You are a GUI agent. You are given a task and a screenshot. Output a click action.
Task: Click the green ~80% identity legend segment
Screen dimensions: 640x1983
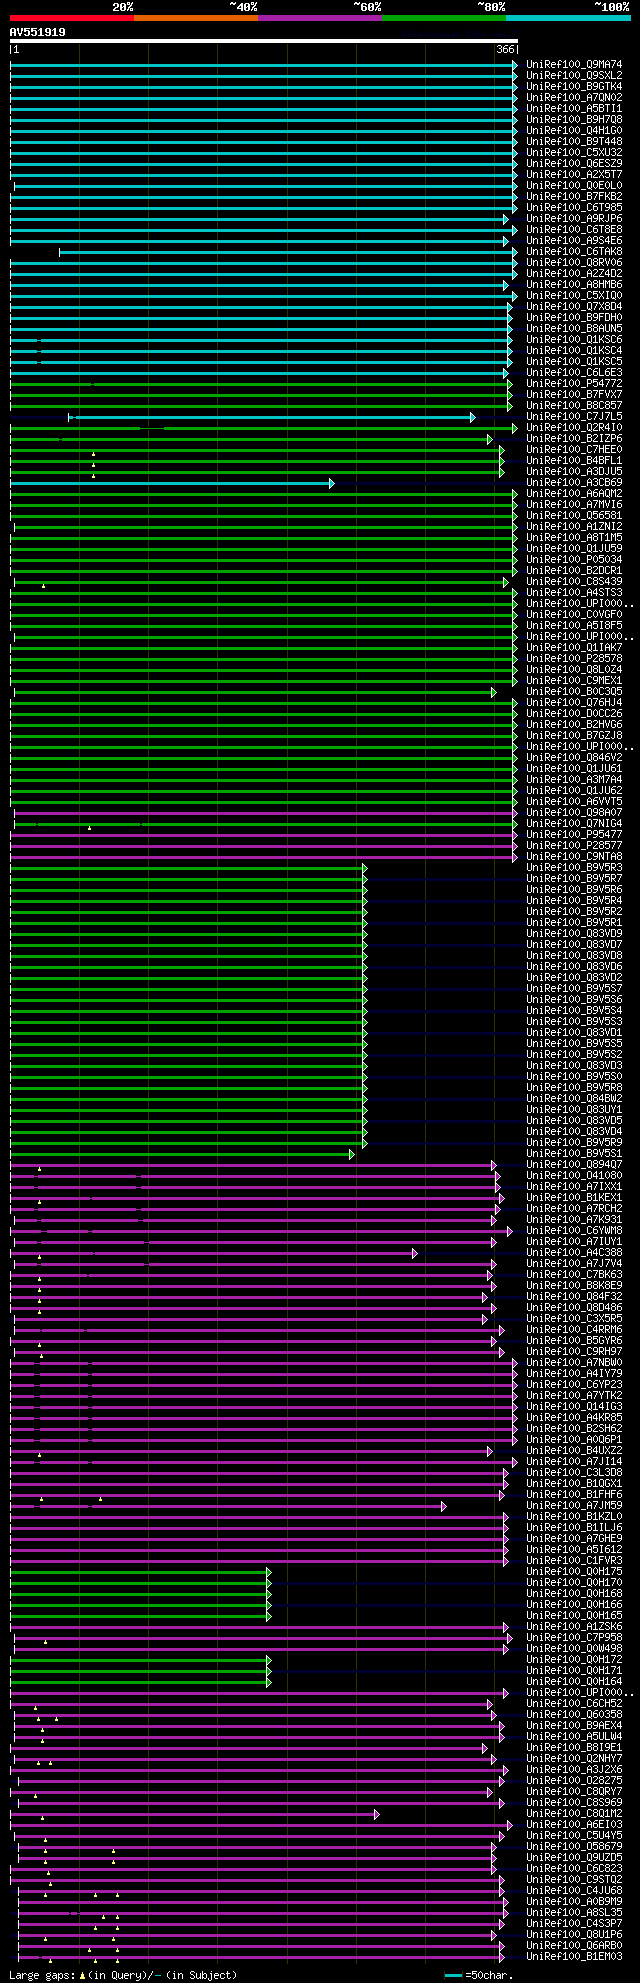444,18
